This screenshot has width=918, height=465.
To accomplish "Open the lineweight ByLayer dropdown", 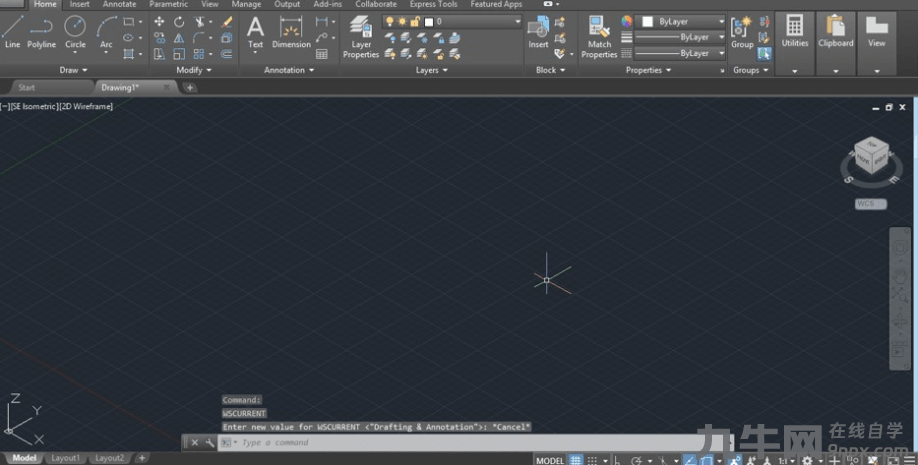I will (680, 37).
